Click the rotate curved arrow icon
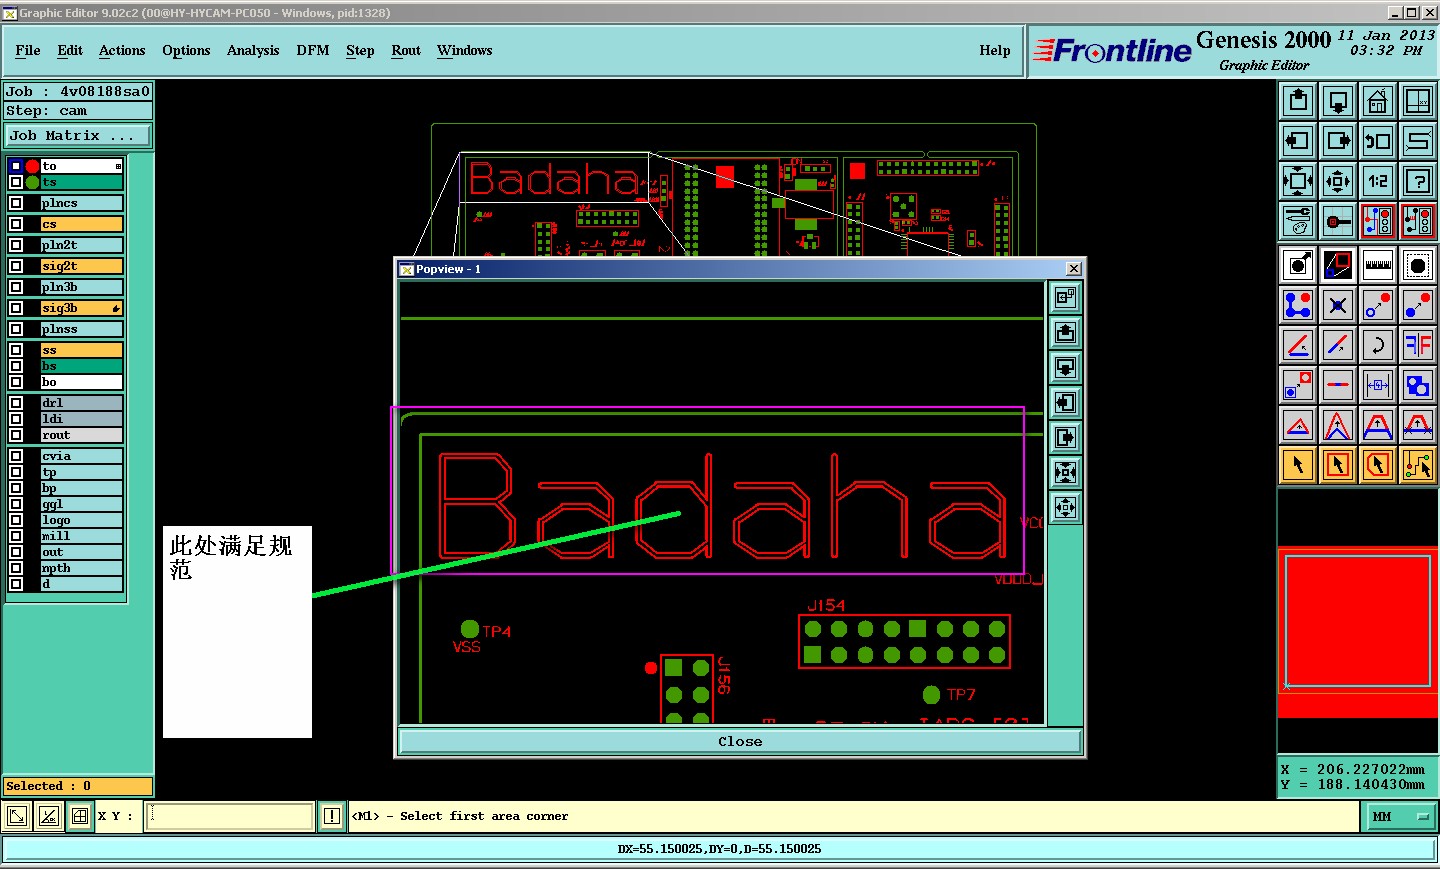Image resolution: width=1440 pixels, height=869 pixels. coord(1378,345)
